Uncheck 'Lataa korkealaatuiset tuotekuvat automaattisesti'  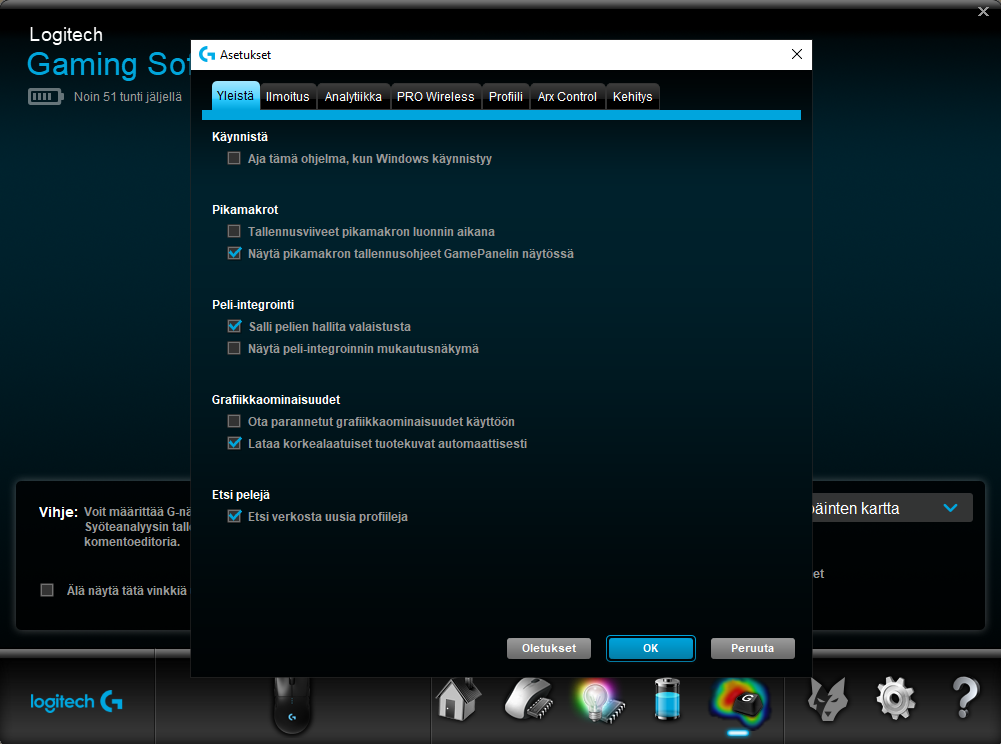[x=234, y=443]
